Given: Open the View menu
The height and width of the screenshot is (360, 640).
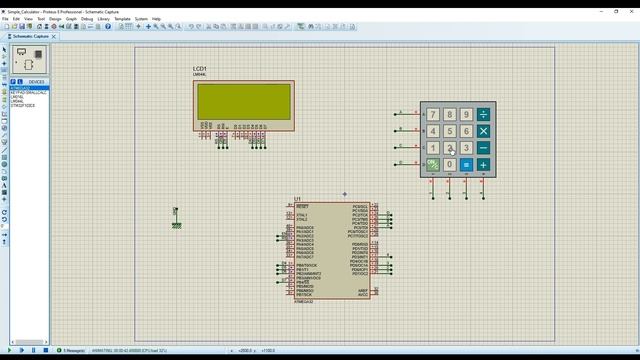Looking at the screenshot, I should point(28,19).
